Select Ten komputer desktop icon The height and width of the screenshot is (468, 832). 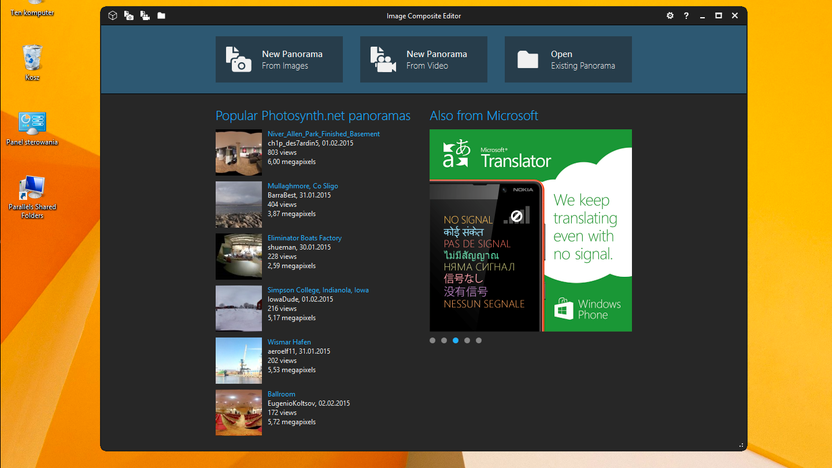(x=32, y=9)
